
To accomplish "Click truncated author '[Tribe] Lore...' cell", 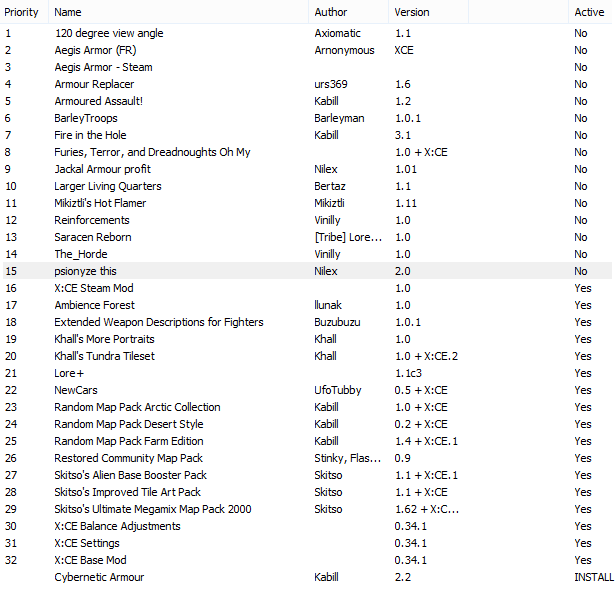I will point(348,237).
